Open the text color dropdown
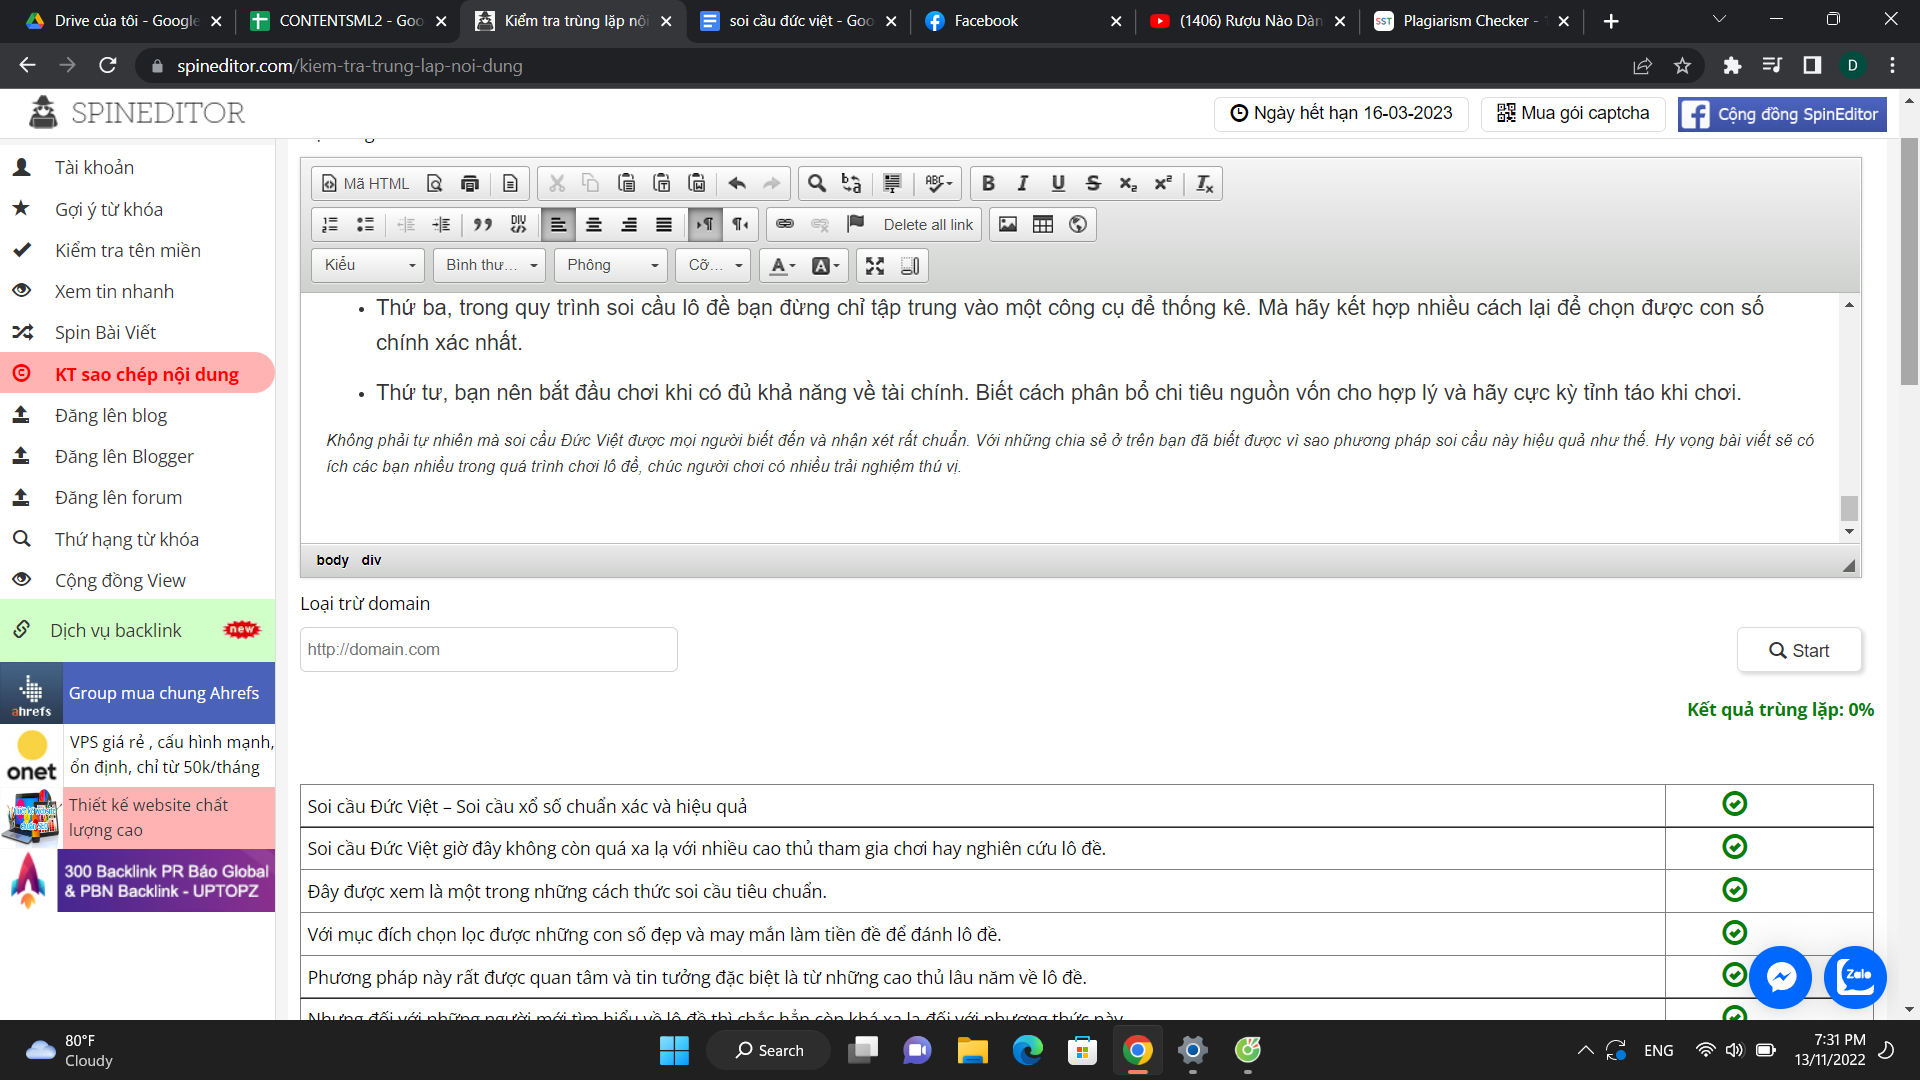Viewport: 1920px width, 1080px height. [782, 265]
